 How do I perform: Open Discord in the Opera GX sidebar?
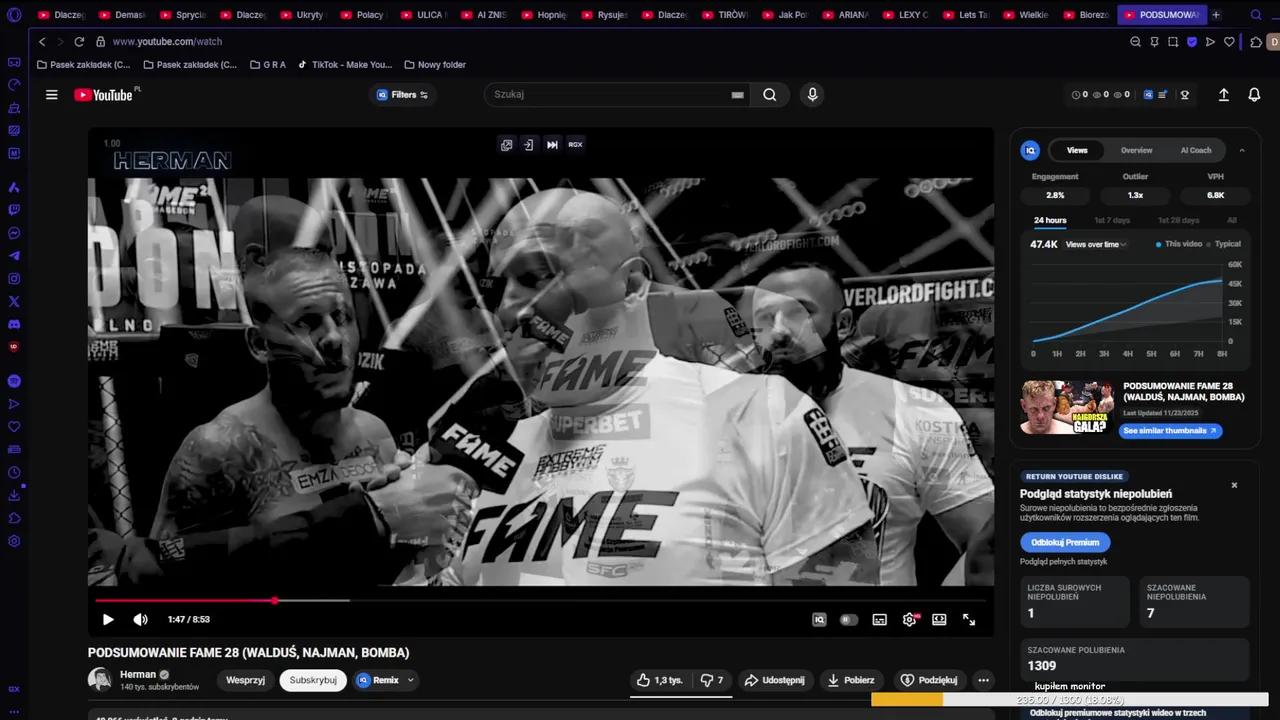point(14,325)
